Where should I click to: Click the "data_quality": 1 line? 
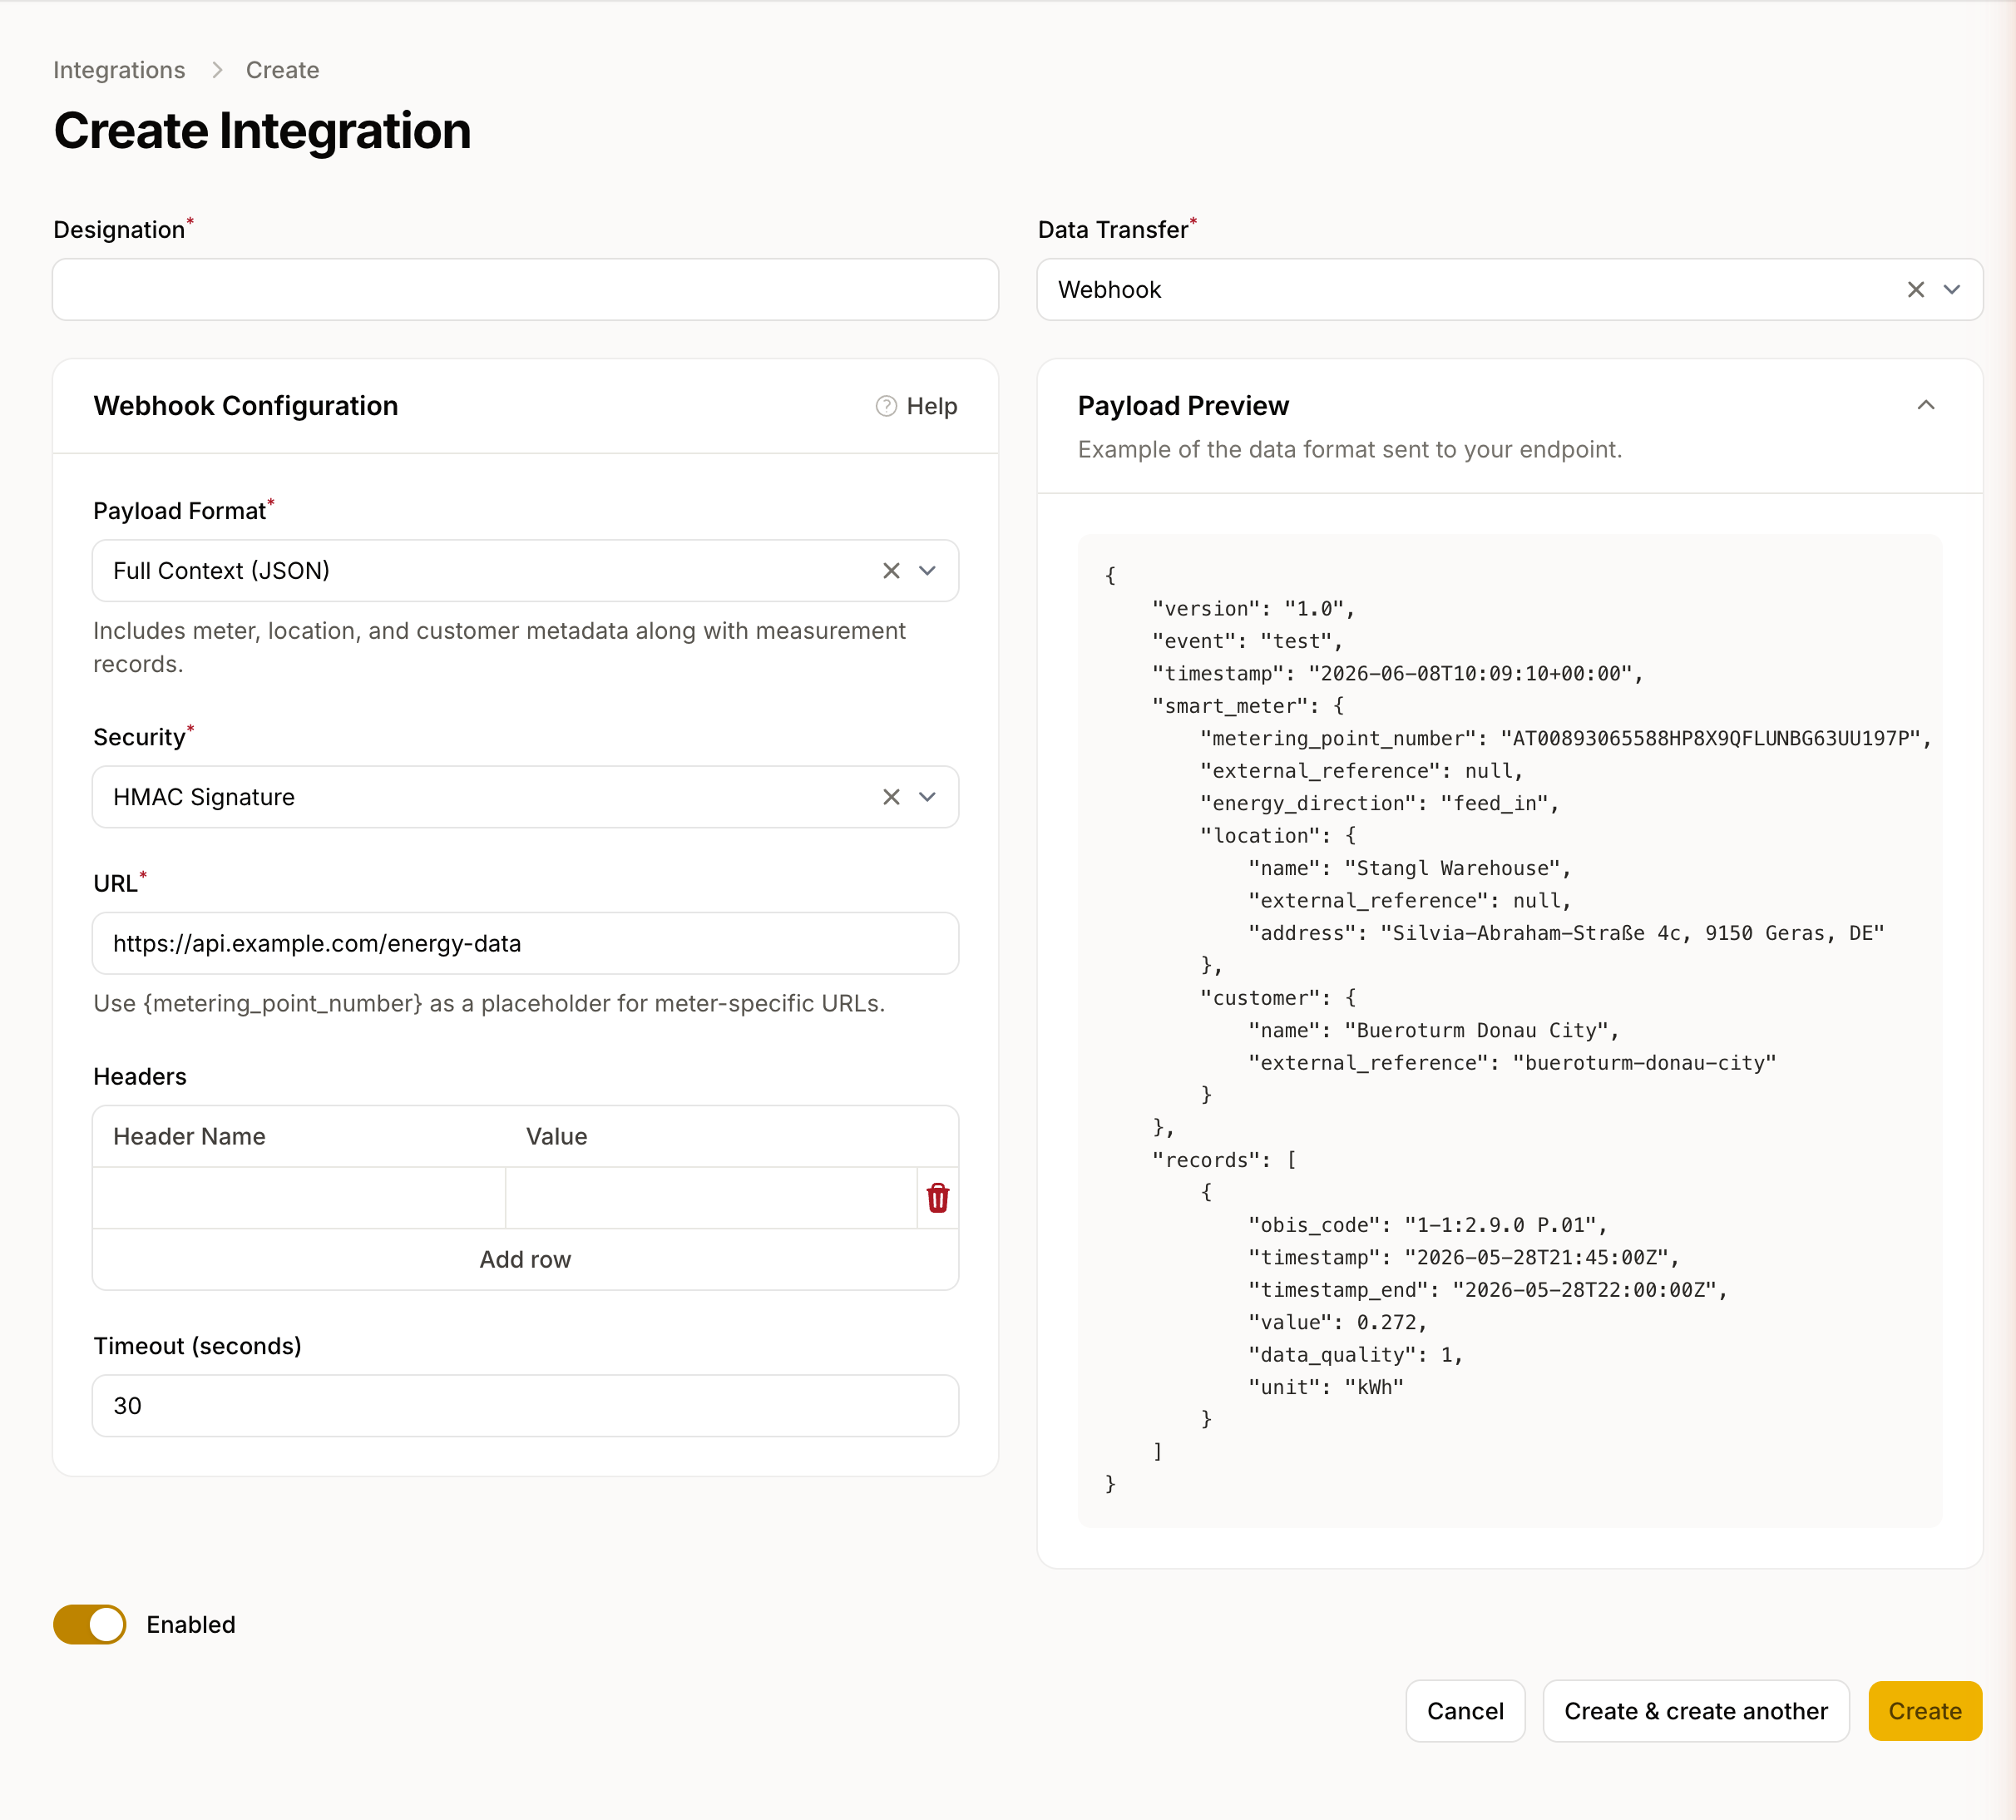1356,1356
